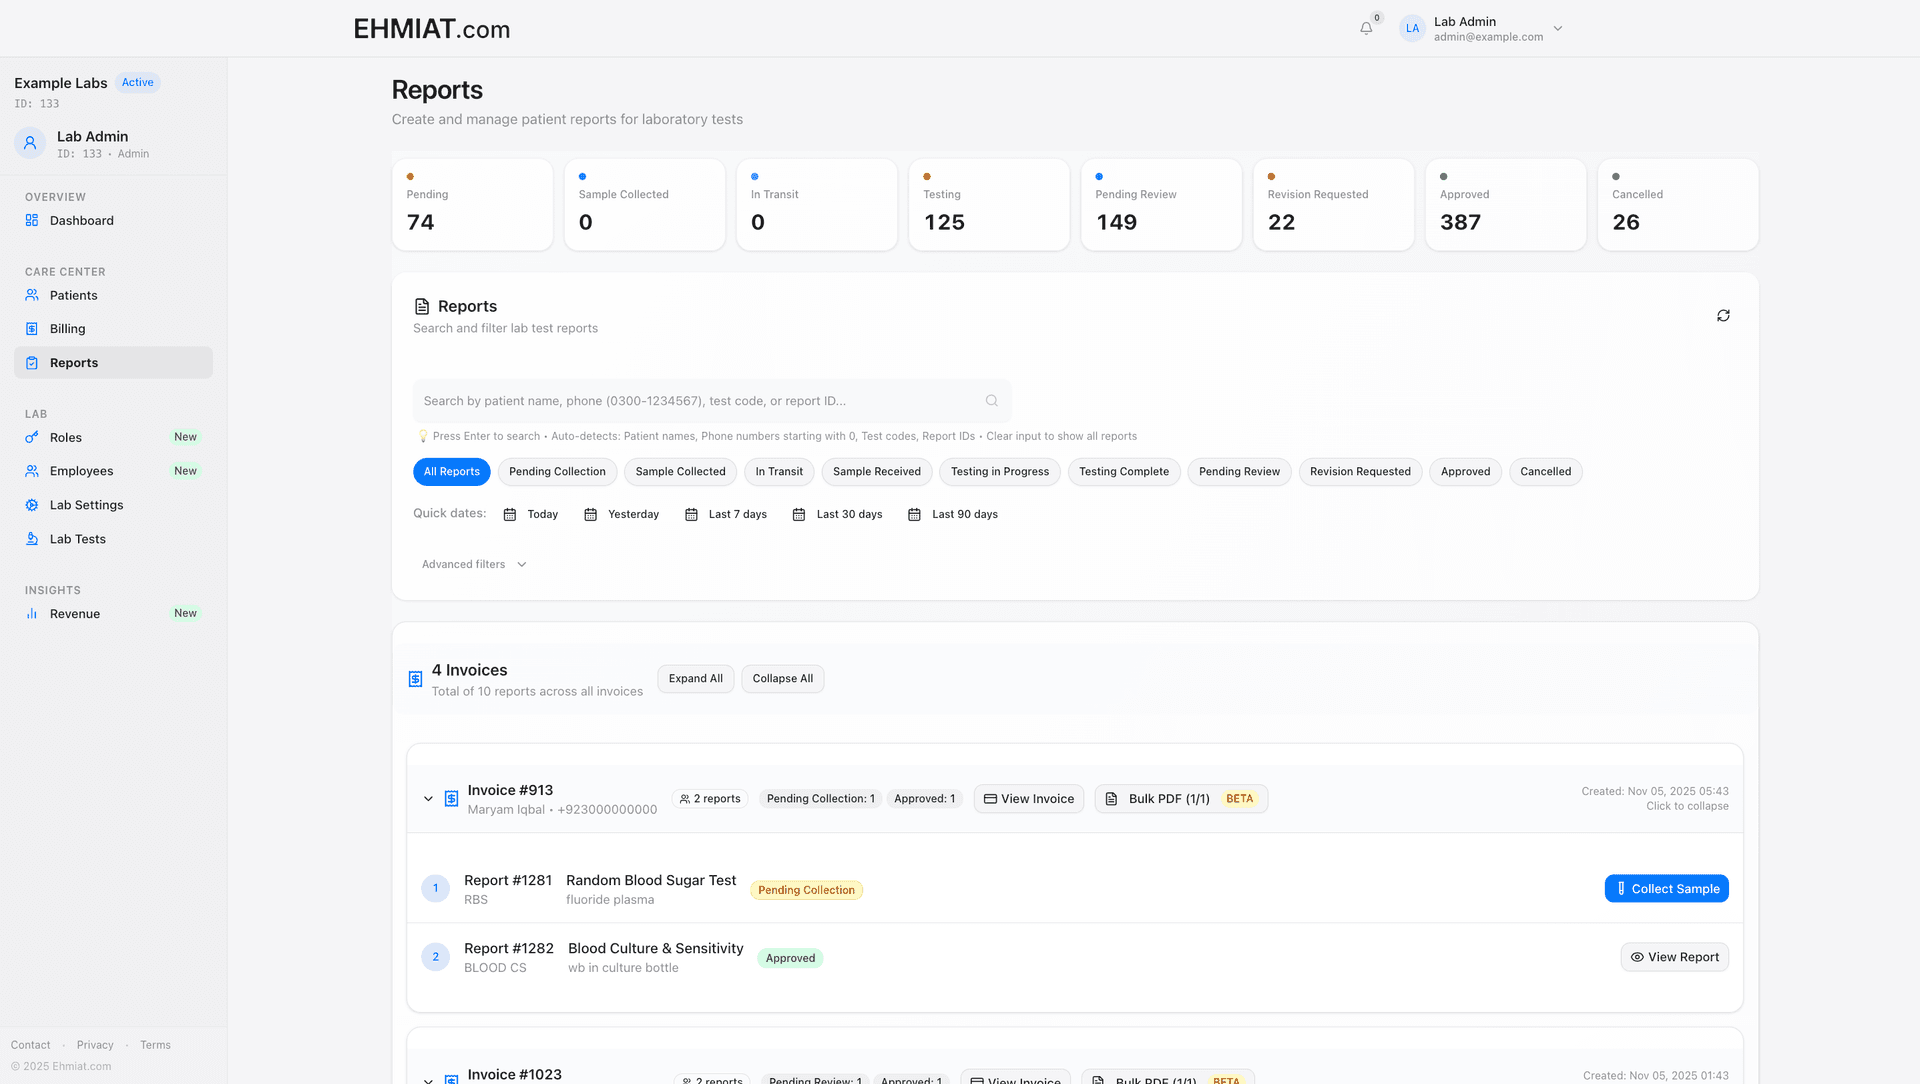Image resolution: width=1920 pixels, height=1084 pixels.
Task: Click the Reports section document icon
Action: click(422, 307)
